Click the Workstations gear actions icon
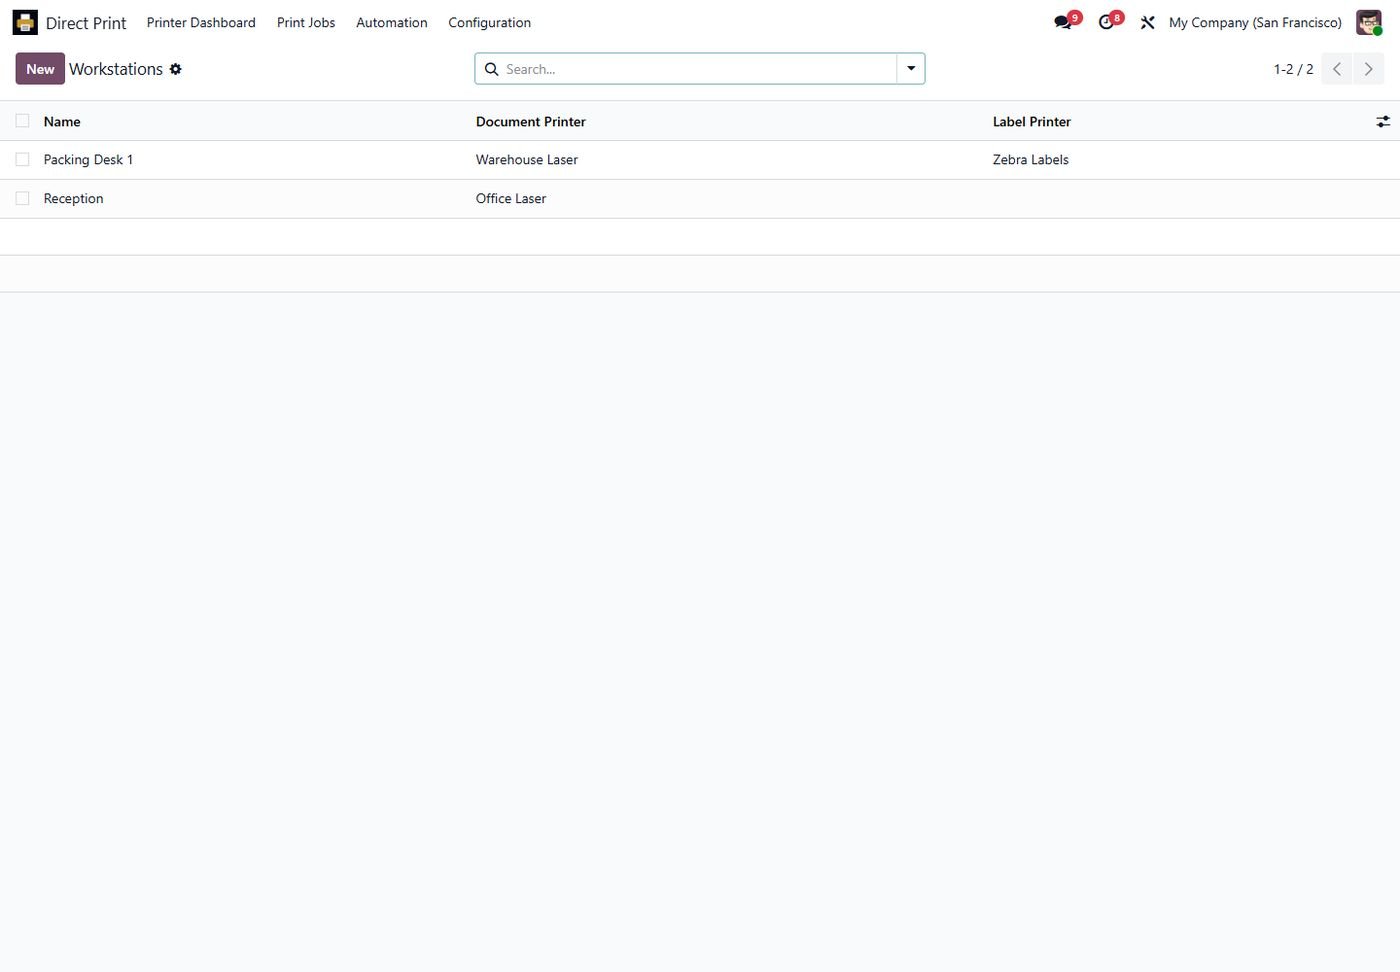 [x=176, y=69]
